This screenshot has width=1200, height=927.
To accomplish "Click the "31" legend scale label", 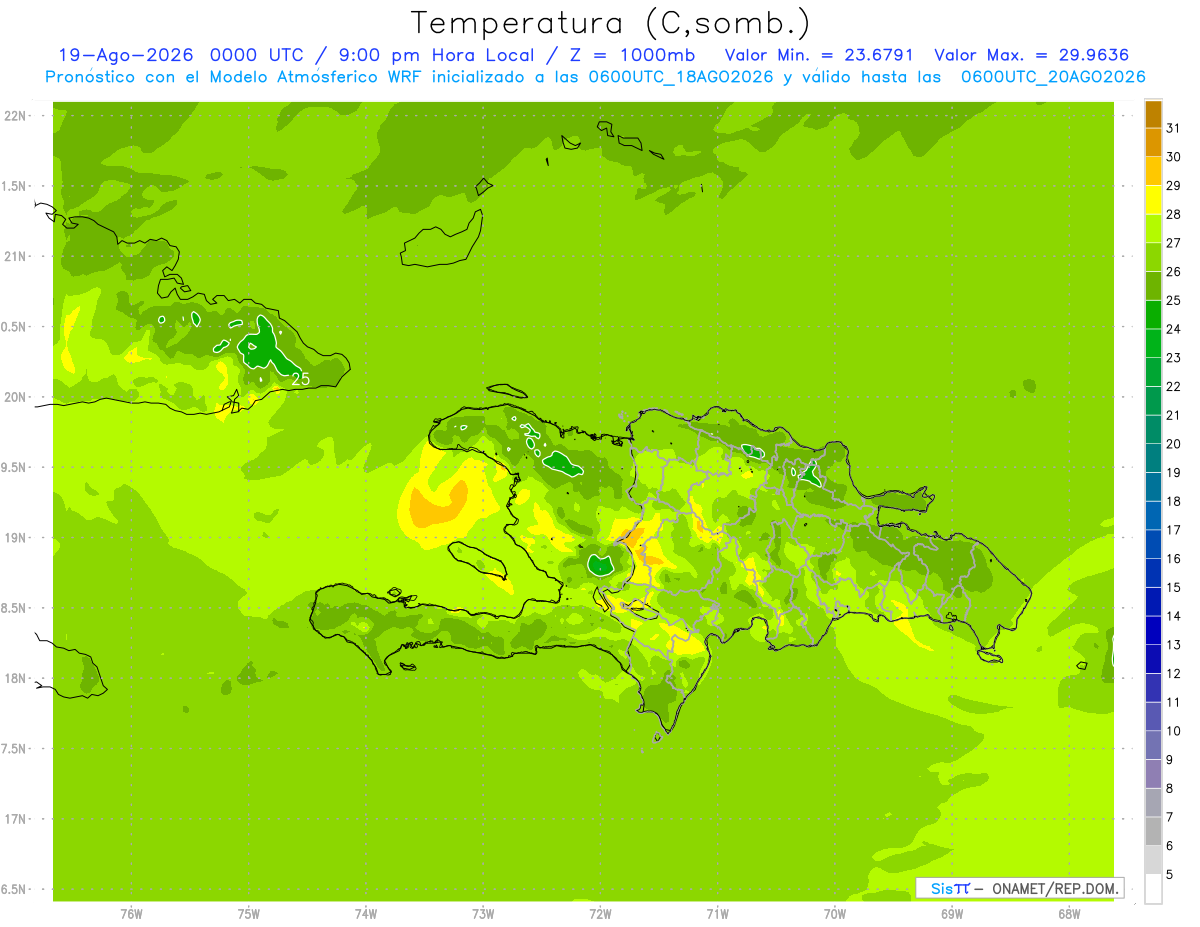I will [1174, 128].
